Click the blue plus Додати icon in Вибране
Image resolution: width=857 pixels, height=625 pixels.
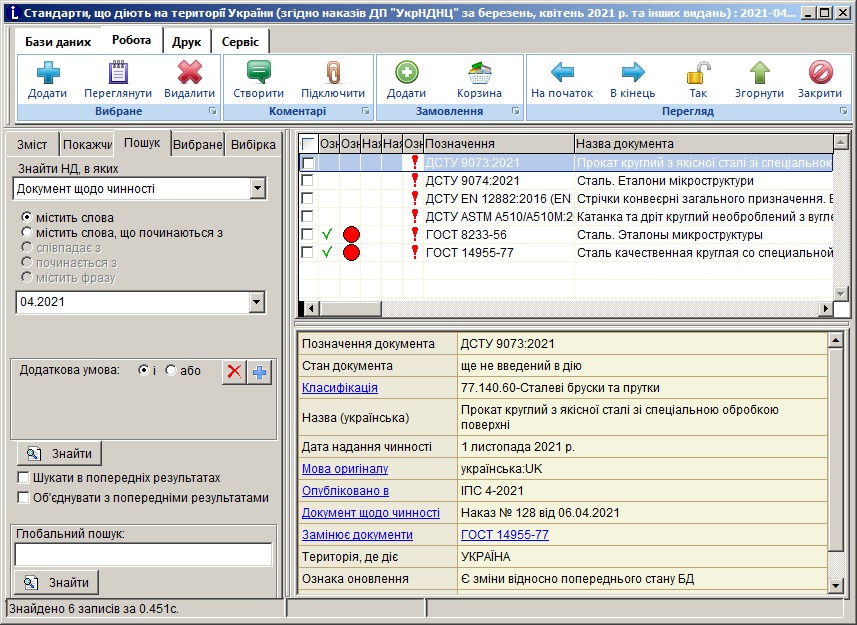point(48,73)
